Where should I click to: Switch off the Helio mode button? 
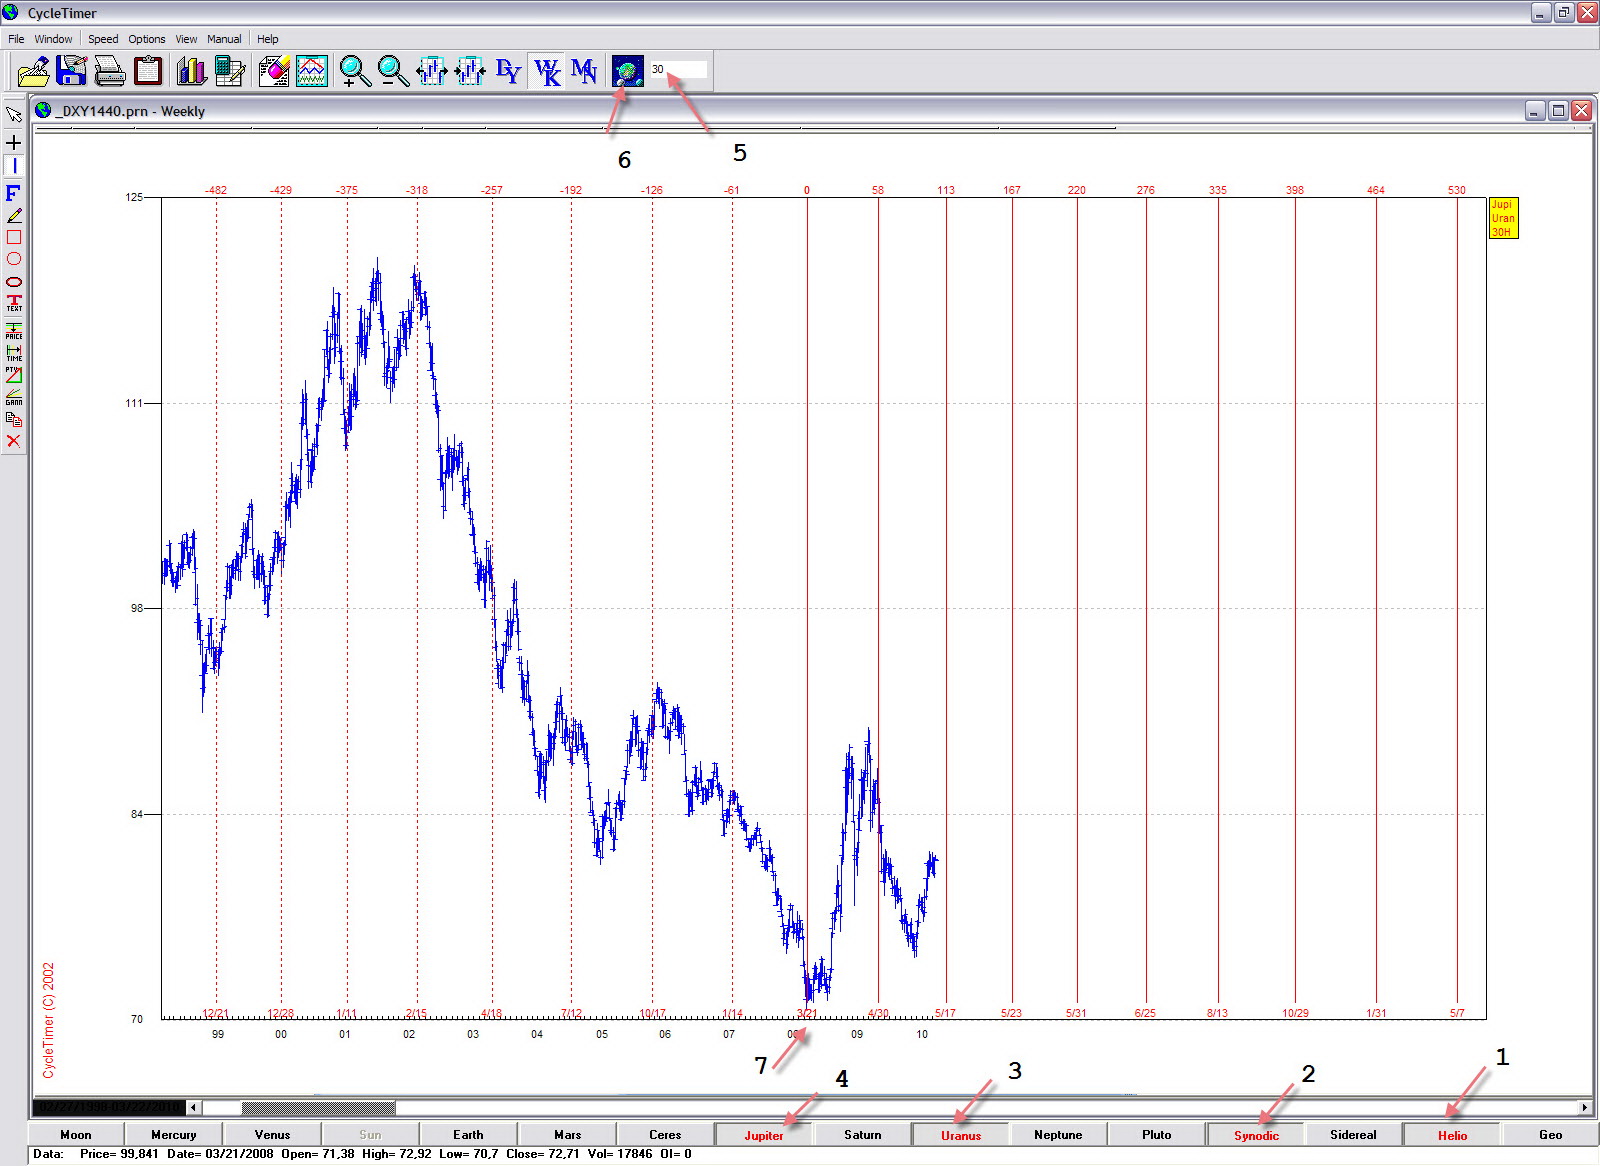click(1452, 1135)
